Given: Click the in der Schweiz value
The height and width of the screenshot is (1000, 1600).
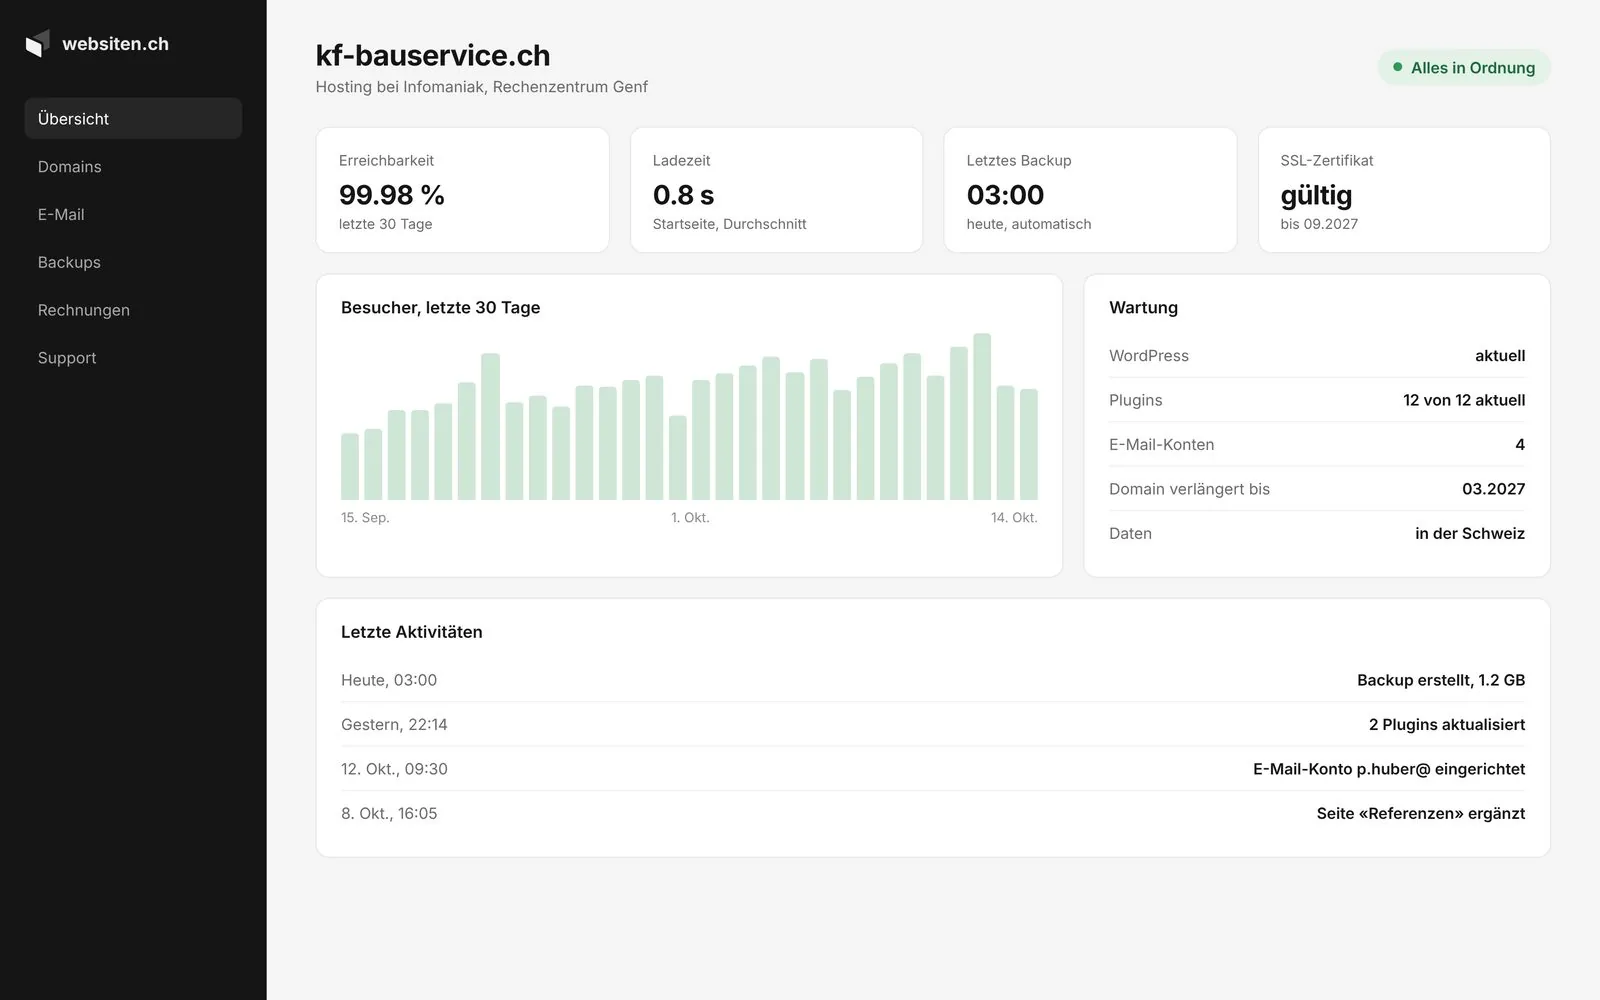Looking at the screenshot, I should (x=1470, y=534).
